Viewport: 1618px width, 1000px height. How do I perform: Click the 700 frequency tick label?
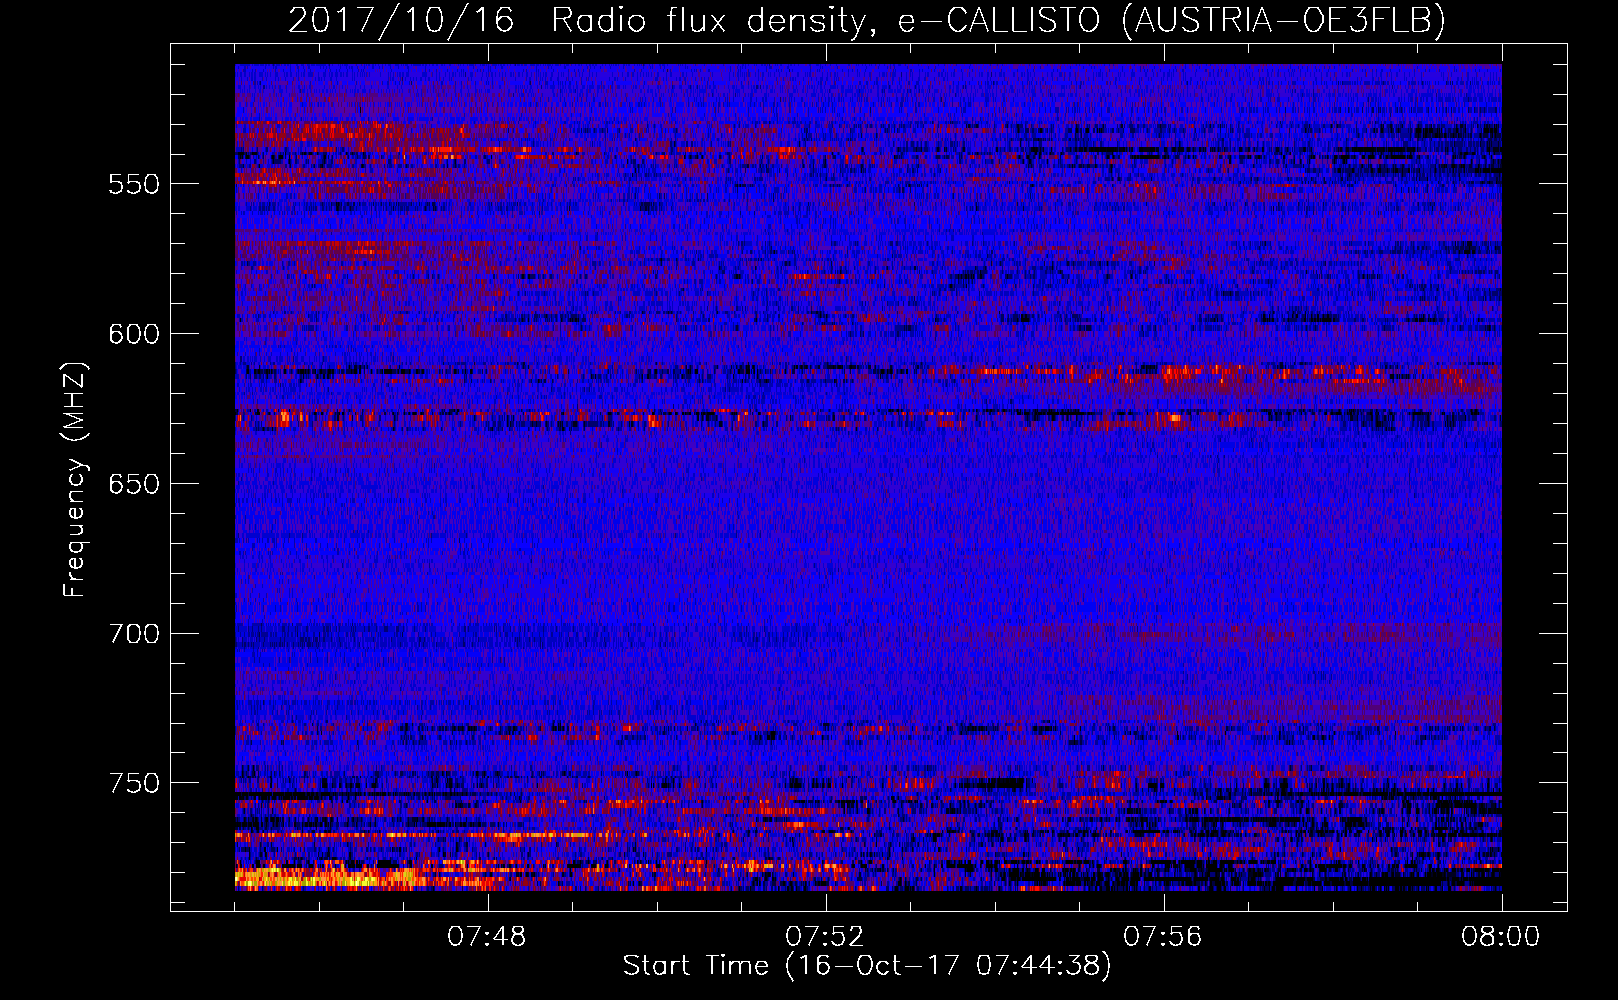coord(134,634)
